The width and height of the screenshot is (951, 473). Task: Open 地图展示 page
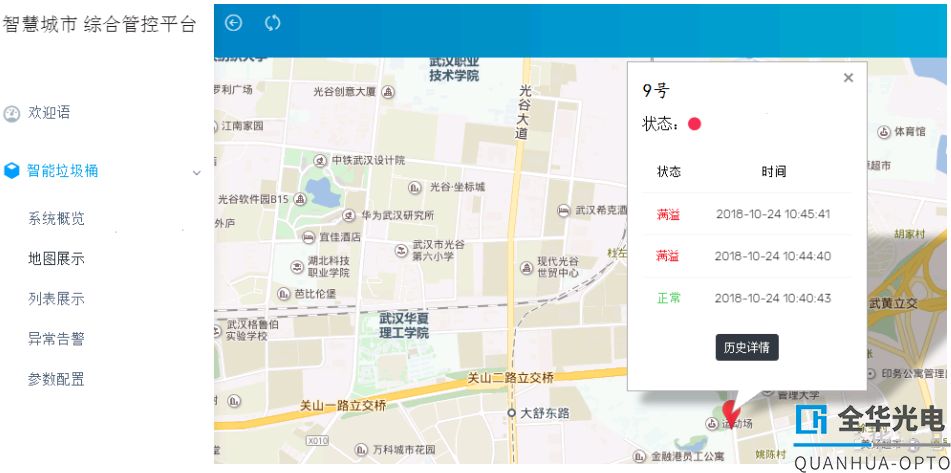click(56, 259)
